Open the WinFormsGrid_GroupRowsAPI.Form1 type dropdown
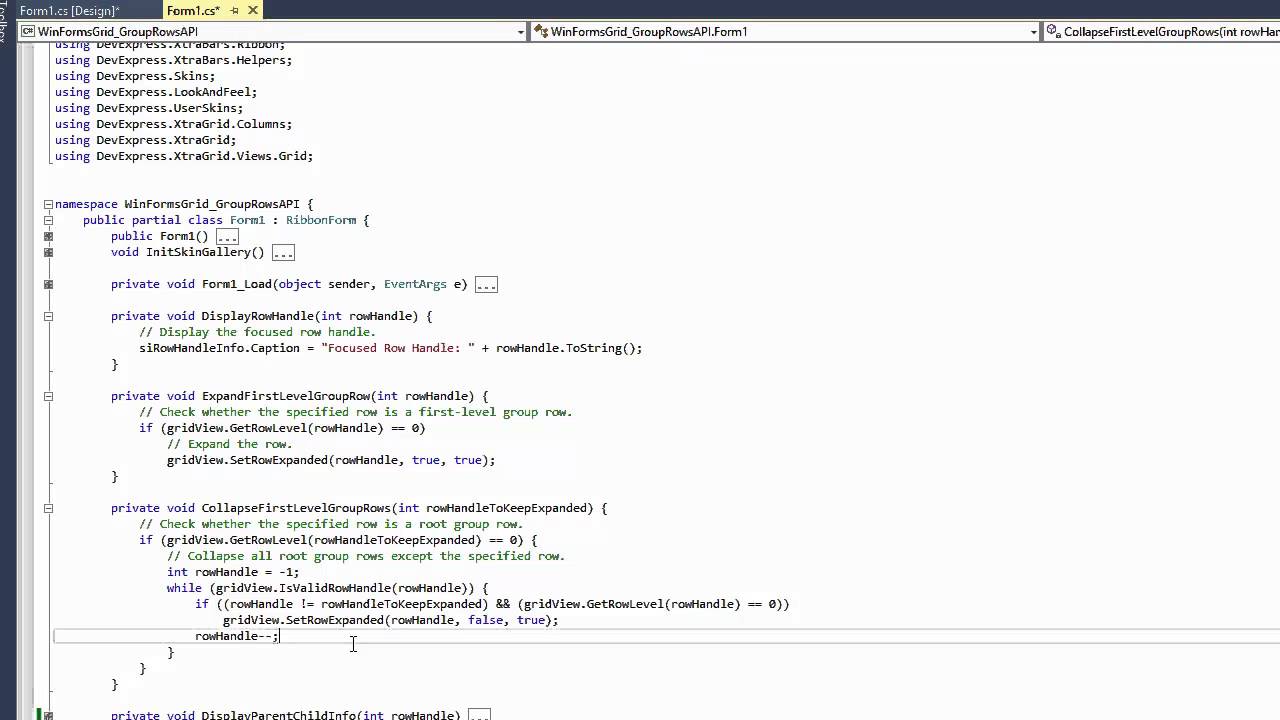The height and width of the screenshot is (720, 1280). click(786, 31)
